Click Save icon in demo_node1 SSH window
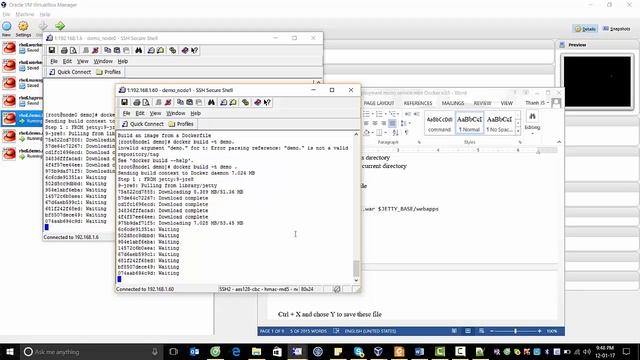640x360 pixels. (x=124, y=102)
